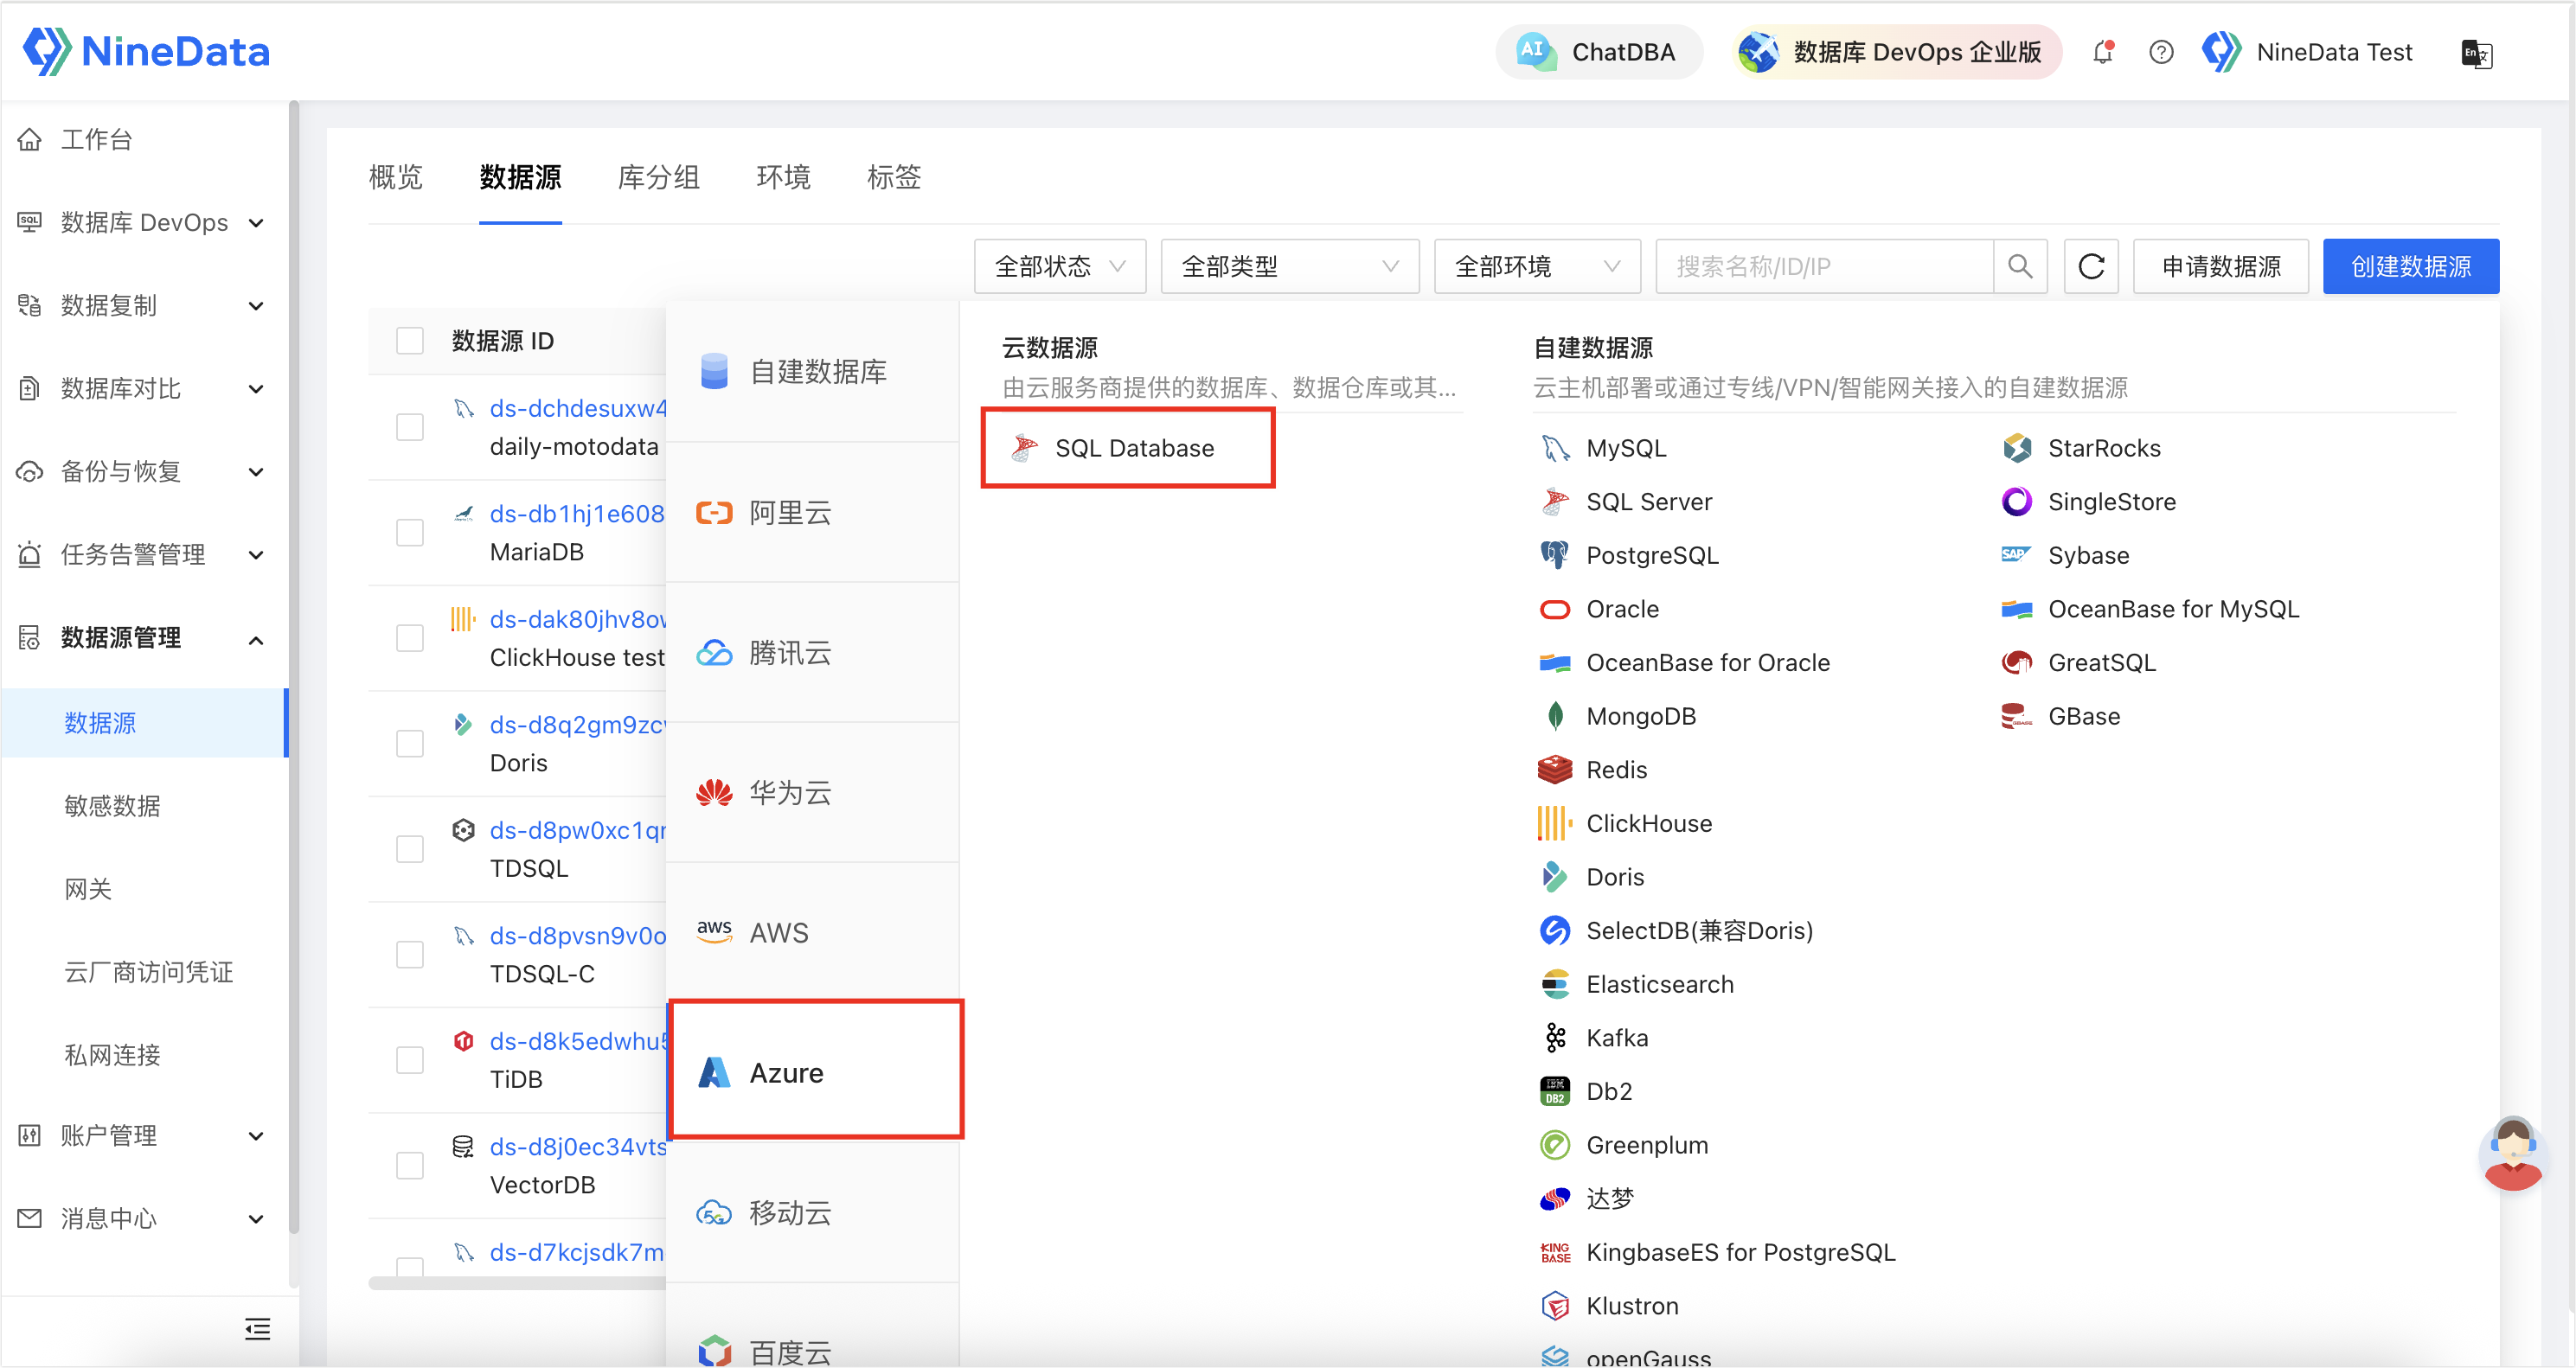This screenshot has height=1368, width=2576.
Task: Click the Redis cube icon
Action: (x=1554, y=770)
